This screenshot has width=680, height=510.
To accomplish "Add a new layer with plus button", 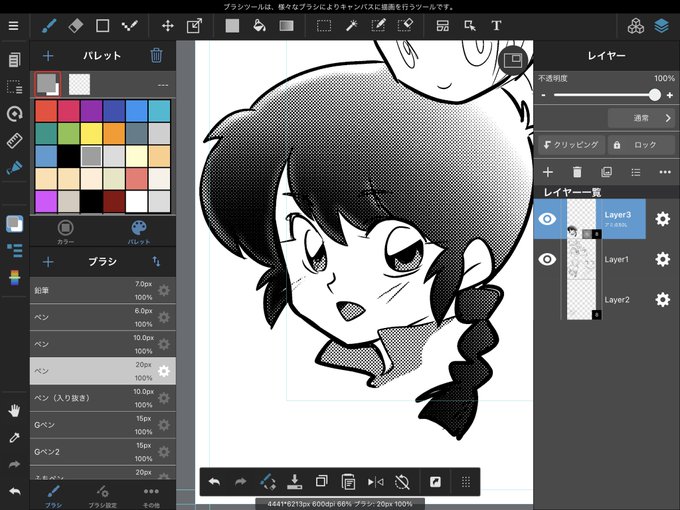I will (548, 172).
